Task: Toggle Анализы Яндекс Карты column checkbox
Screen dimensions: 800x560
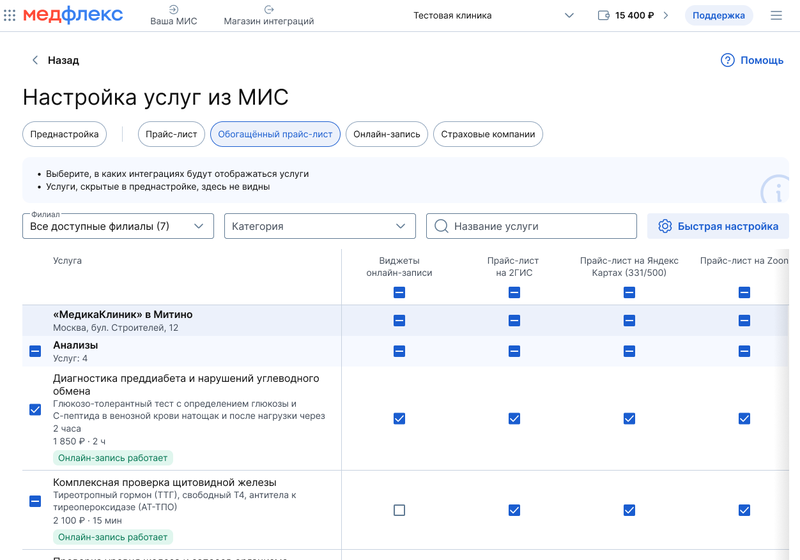Action: pyautogui.click(x=629, y=351)
